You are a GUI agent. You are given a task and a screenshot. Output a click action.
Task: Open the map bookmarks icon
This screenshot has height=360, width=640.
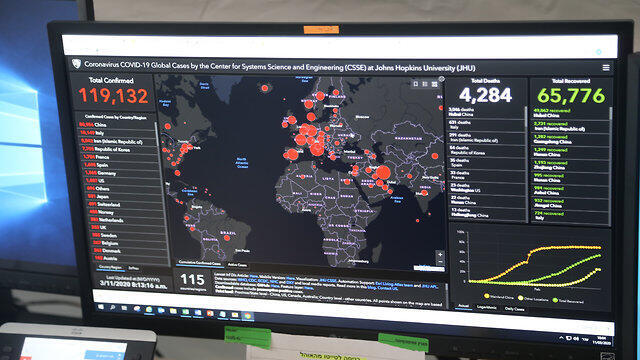416,84
